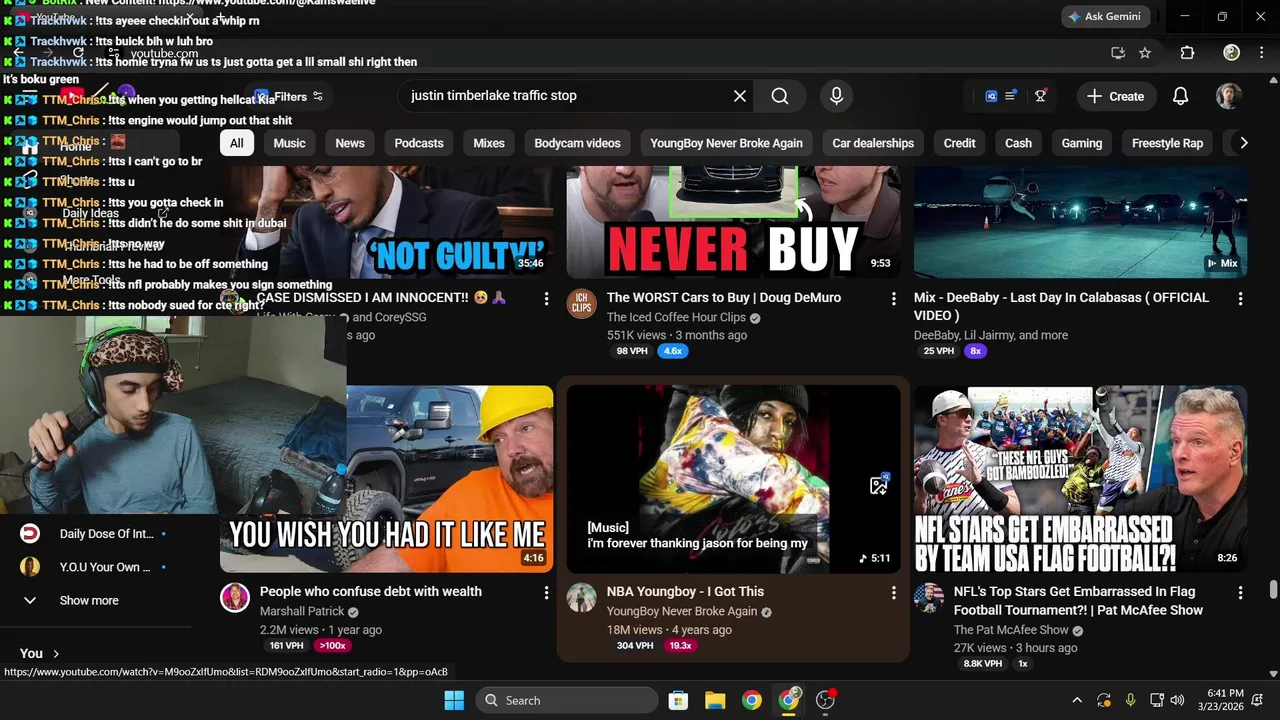Play the NEVER BUY thumbnail video
This screenshot has width=1280, height=720.
point(733,222)
